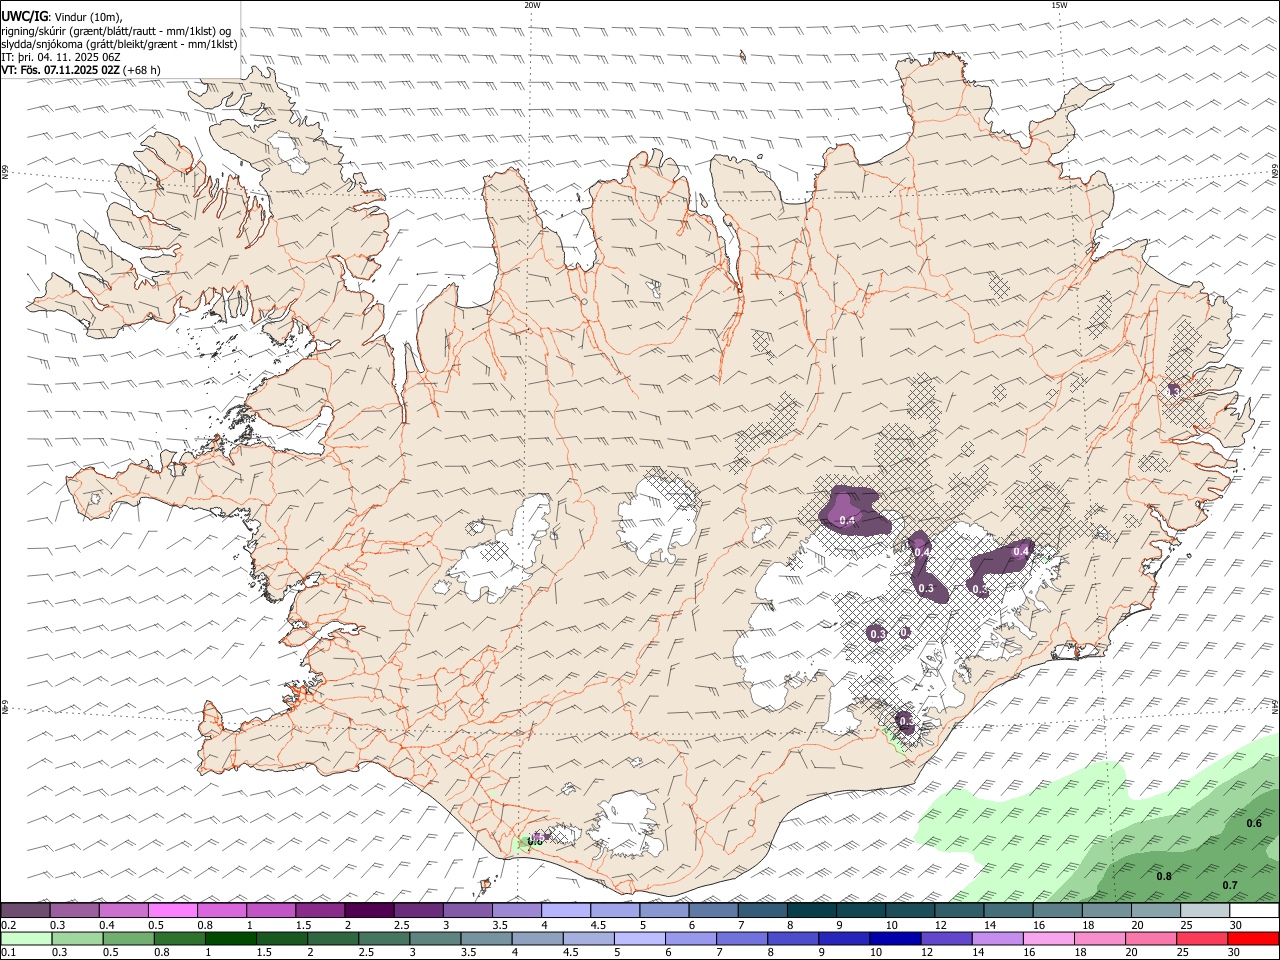This screenshot has height=960, width=1280.
Task: Click the '0.7' value in the green offshore area
Action: click(x=1230, y=885)
